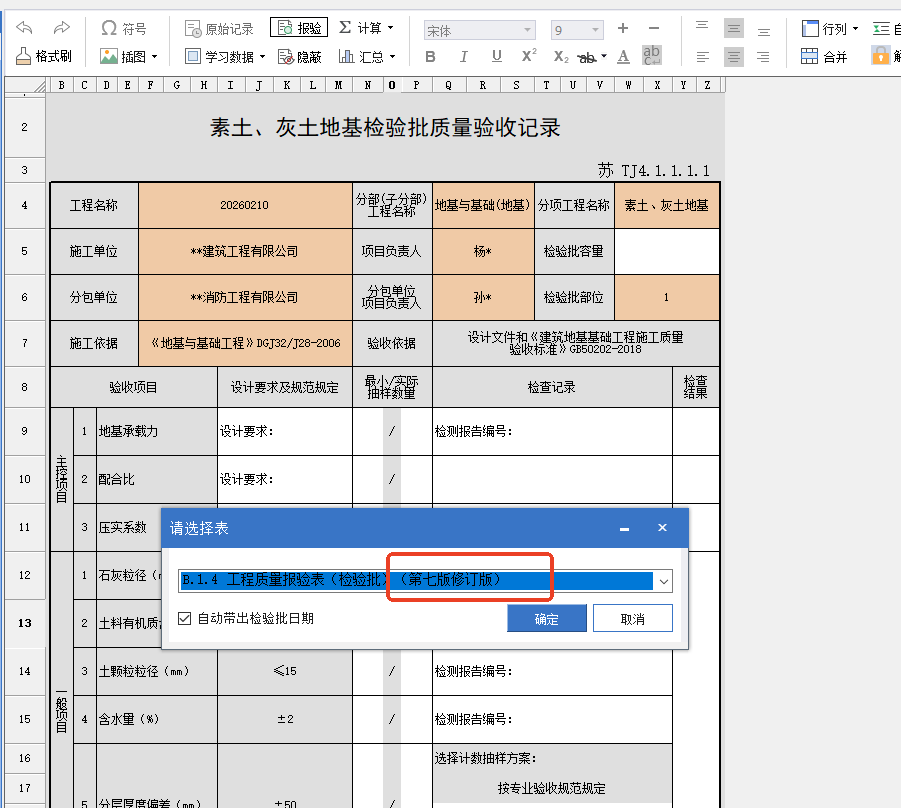901x808 pixels.
Task: Click the 隐蔽 toolbar icon
Action: [x=299, y=57]
